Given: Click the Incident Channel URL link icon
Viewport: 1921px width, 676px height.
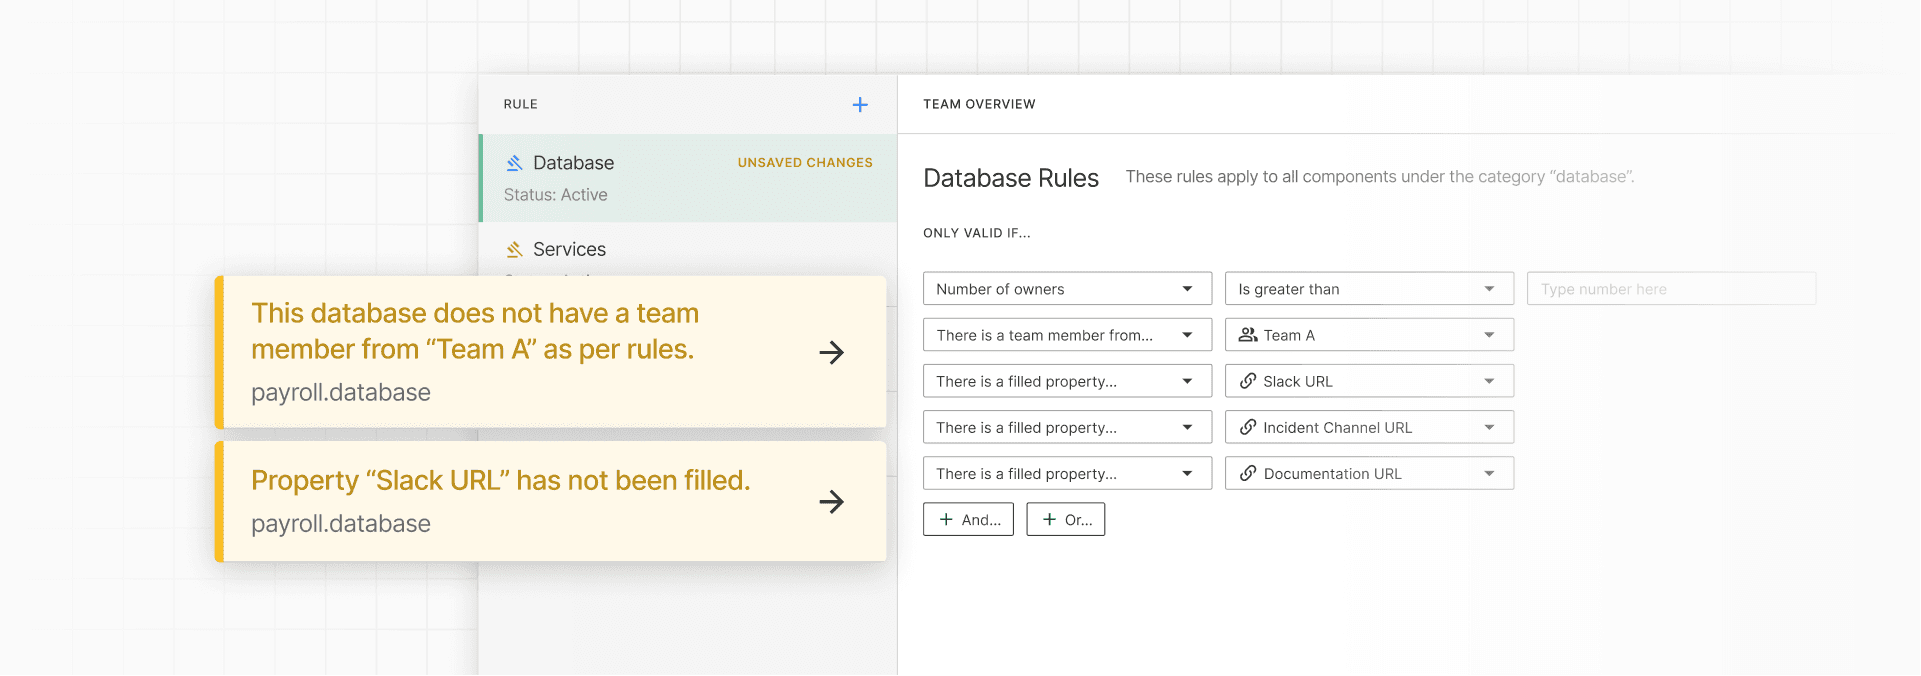Looking at the screenshot, I should point(1248,427).
